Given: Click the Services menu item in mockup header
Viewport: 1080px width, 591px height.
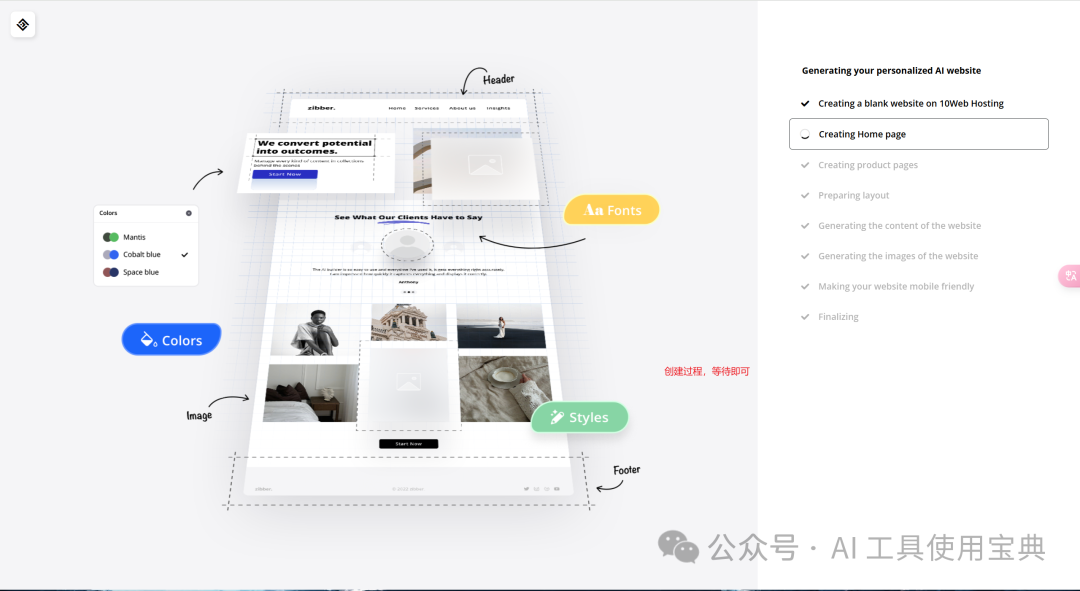Looking at the screenshot, I should click(x=426, y=108).
